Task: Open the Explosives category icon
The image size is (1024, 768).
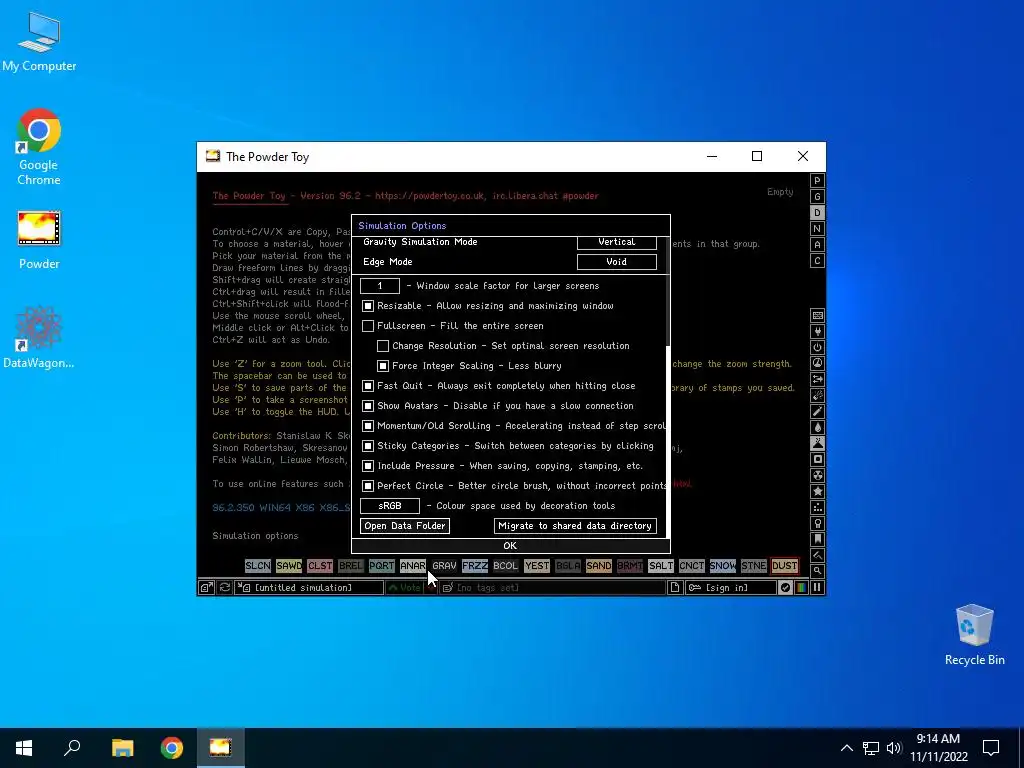Action: pos(817,395)
